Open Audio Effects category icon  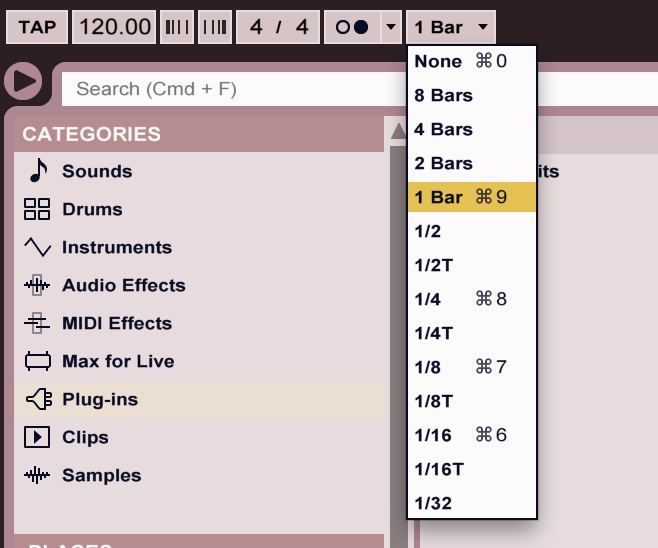tap(37, 285)
